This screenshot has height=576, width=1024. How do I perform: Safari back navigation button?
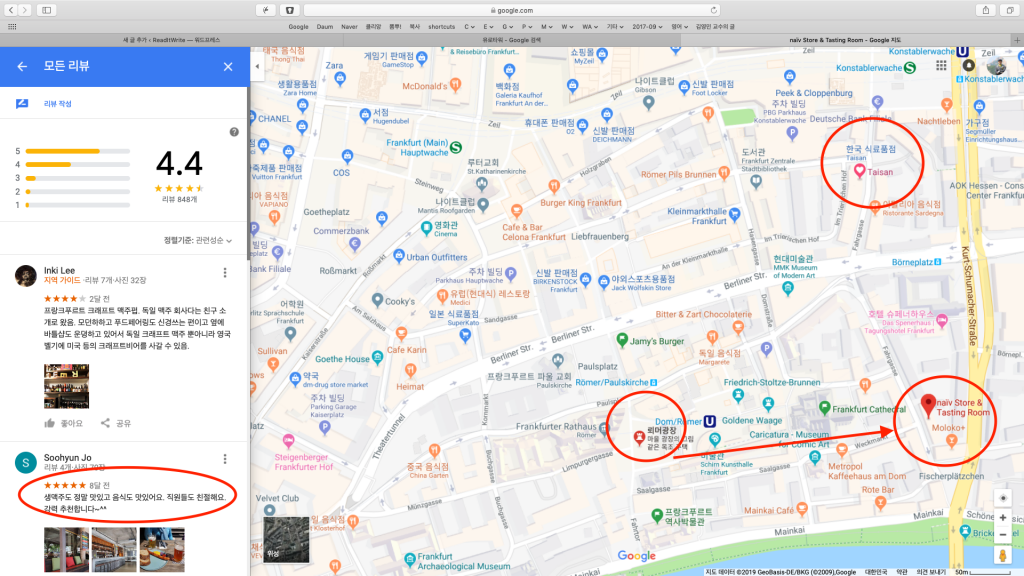click(x=11, y=10)
